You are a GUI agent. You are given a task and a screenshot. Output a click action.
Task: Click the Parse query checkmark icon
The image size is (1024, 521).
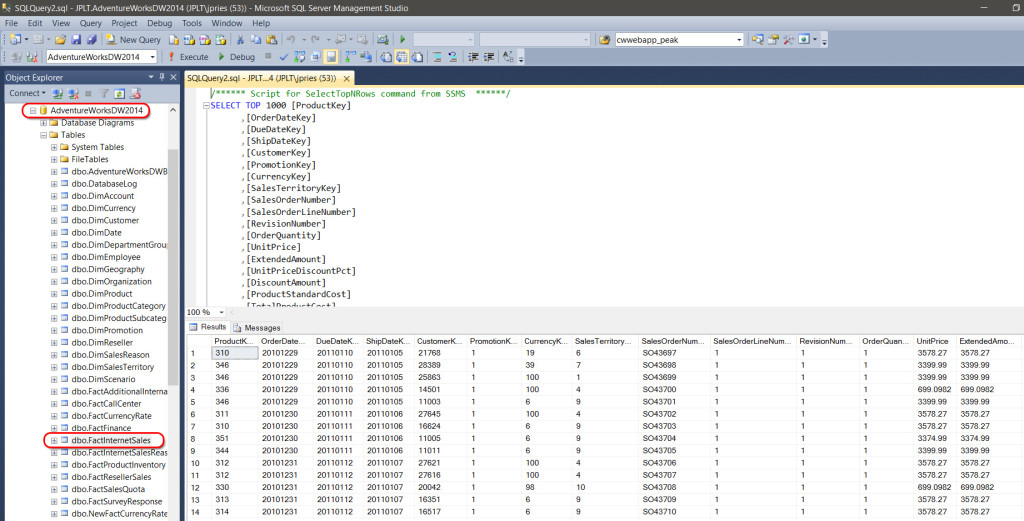(284, 57)
